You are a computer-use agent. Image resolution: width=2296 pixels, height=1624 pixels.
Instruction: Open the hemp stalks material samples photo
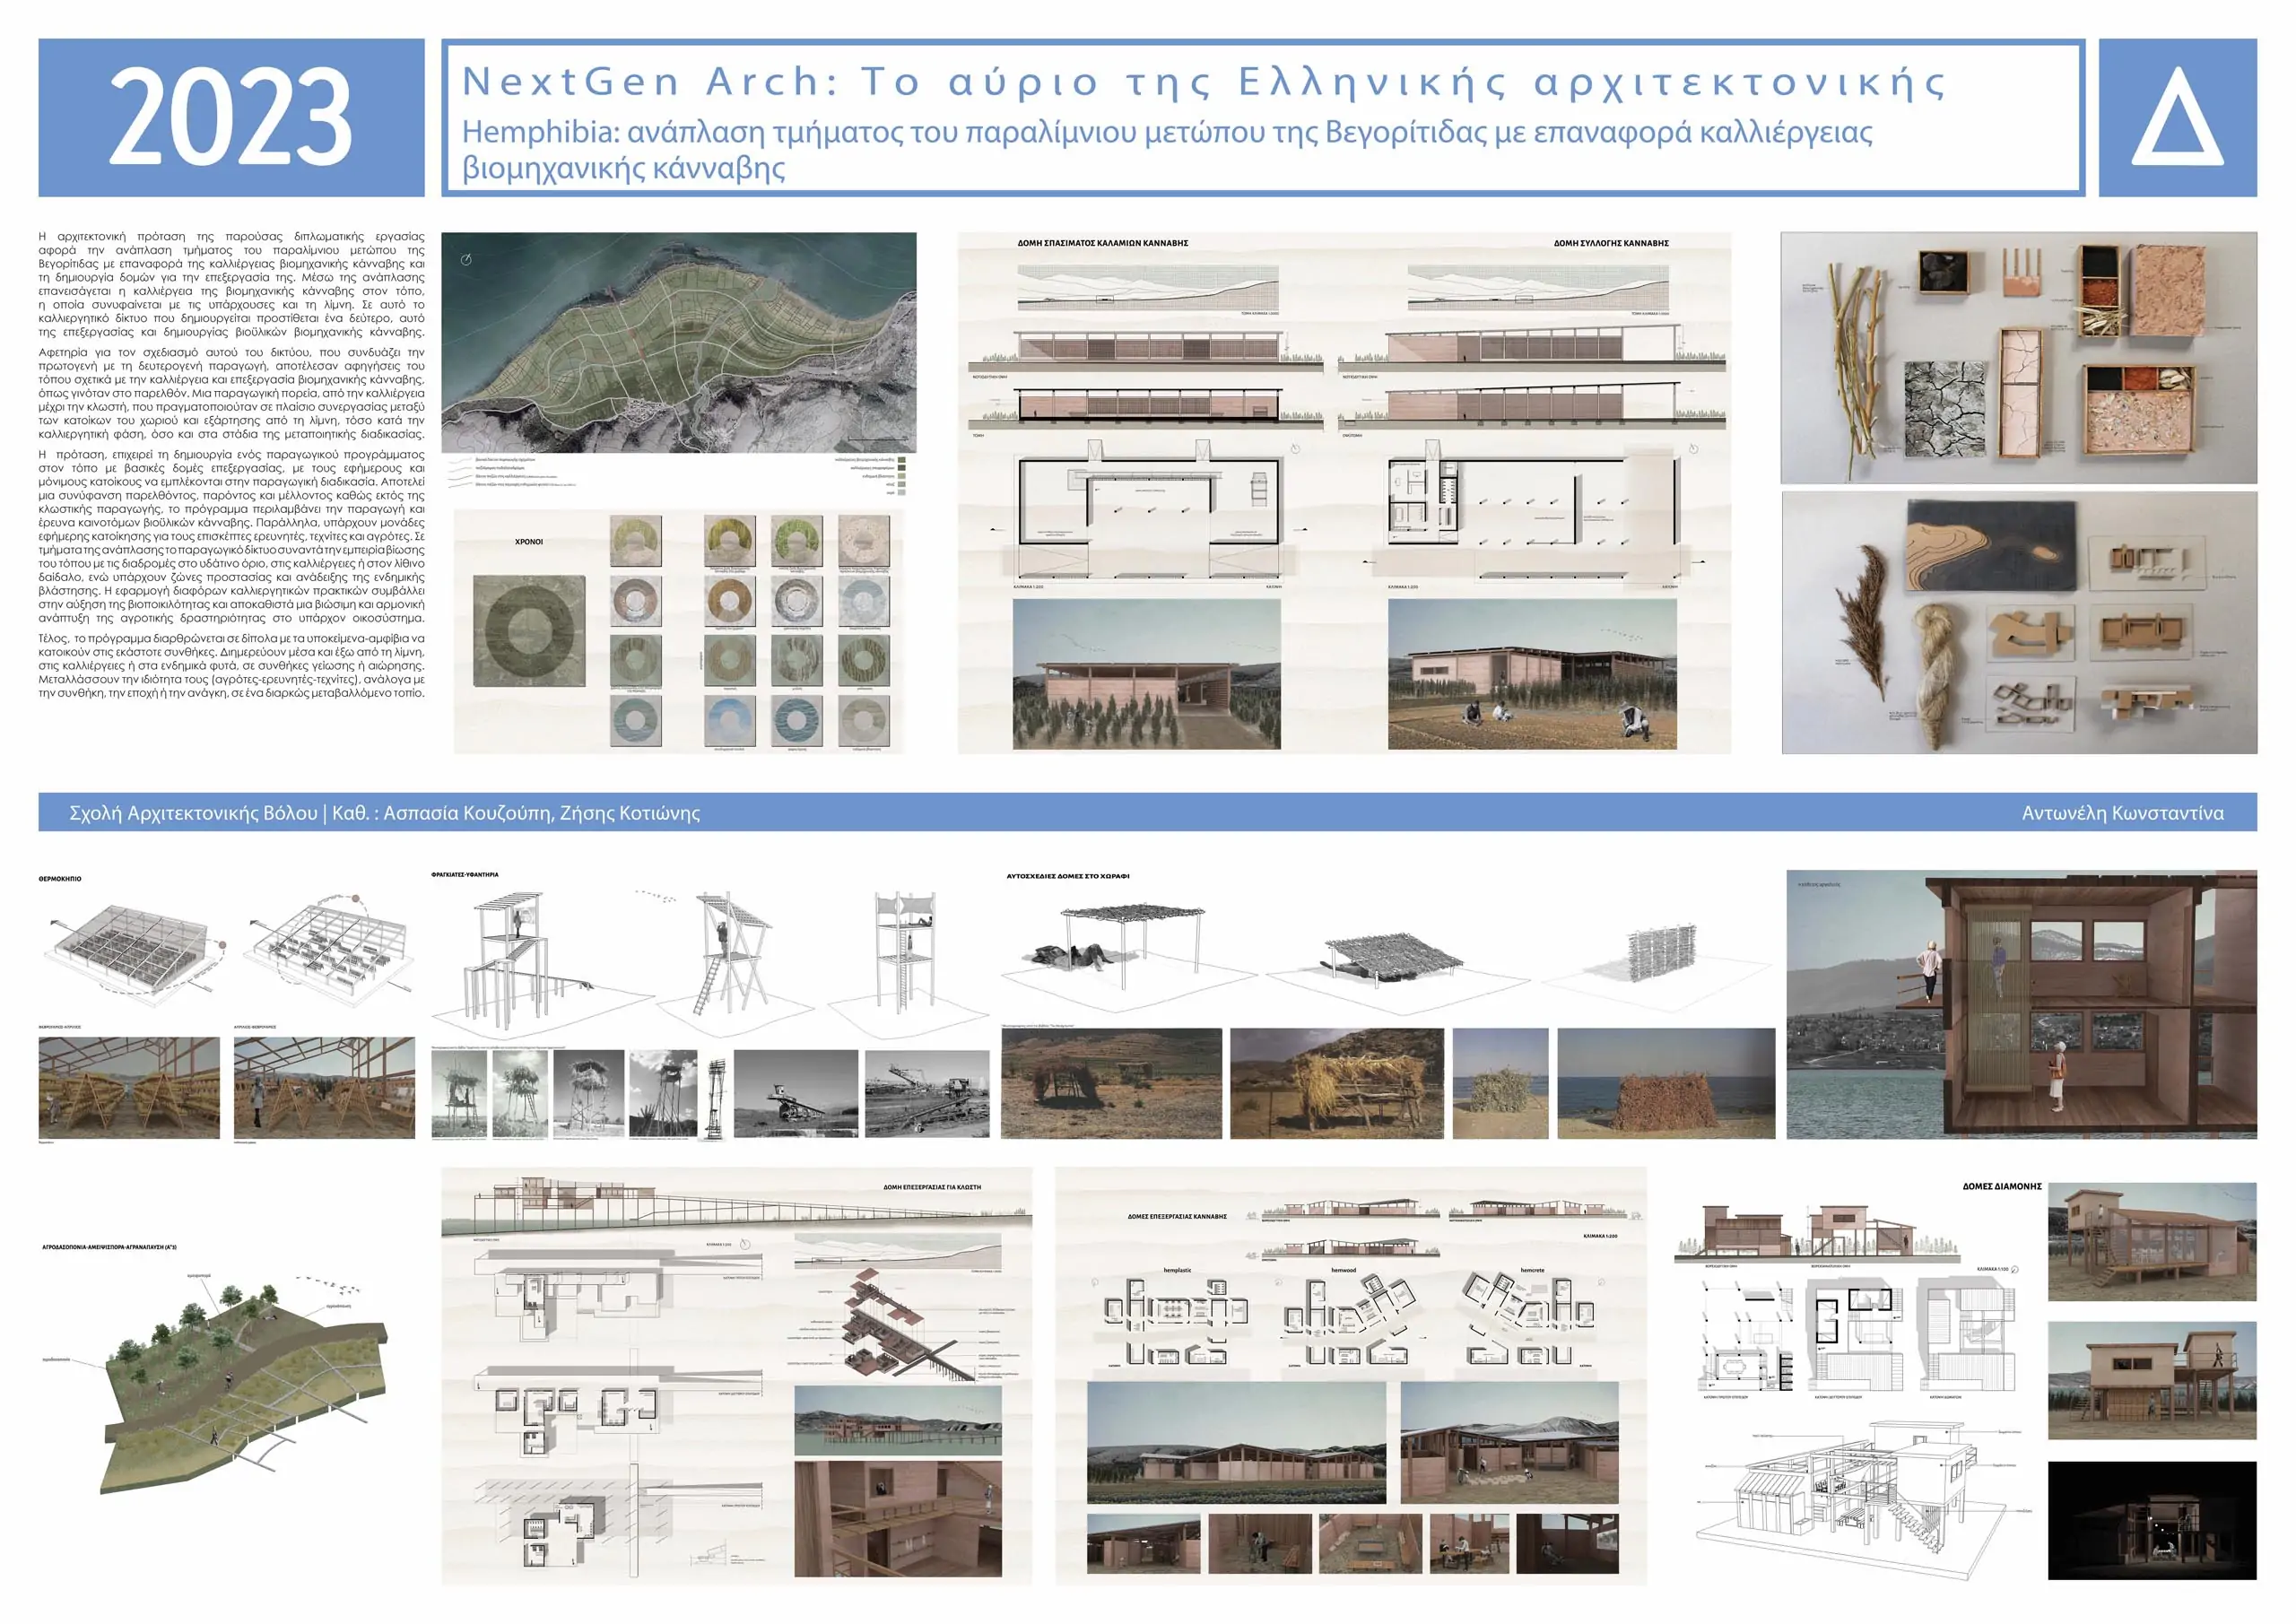tap(2018, 358)
